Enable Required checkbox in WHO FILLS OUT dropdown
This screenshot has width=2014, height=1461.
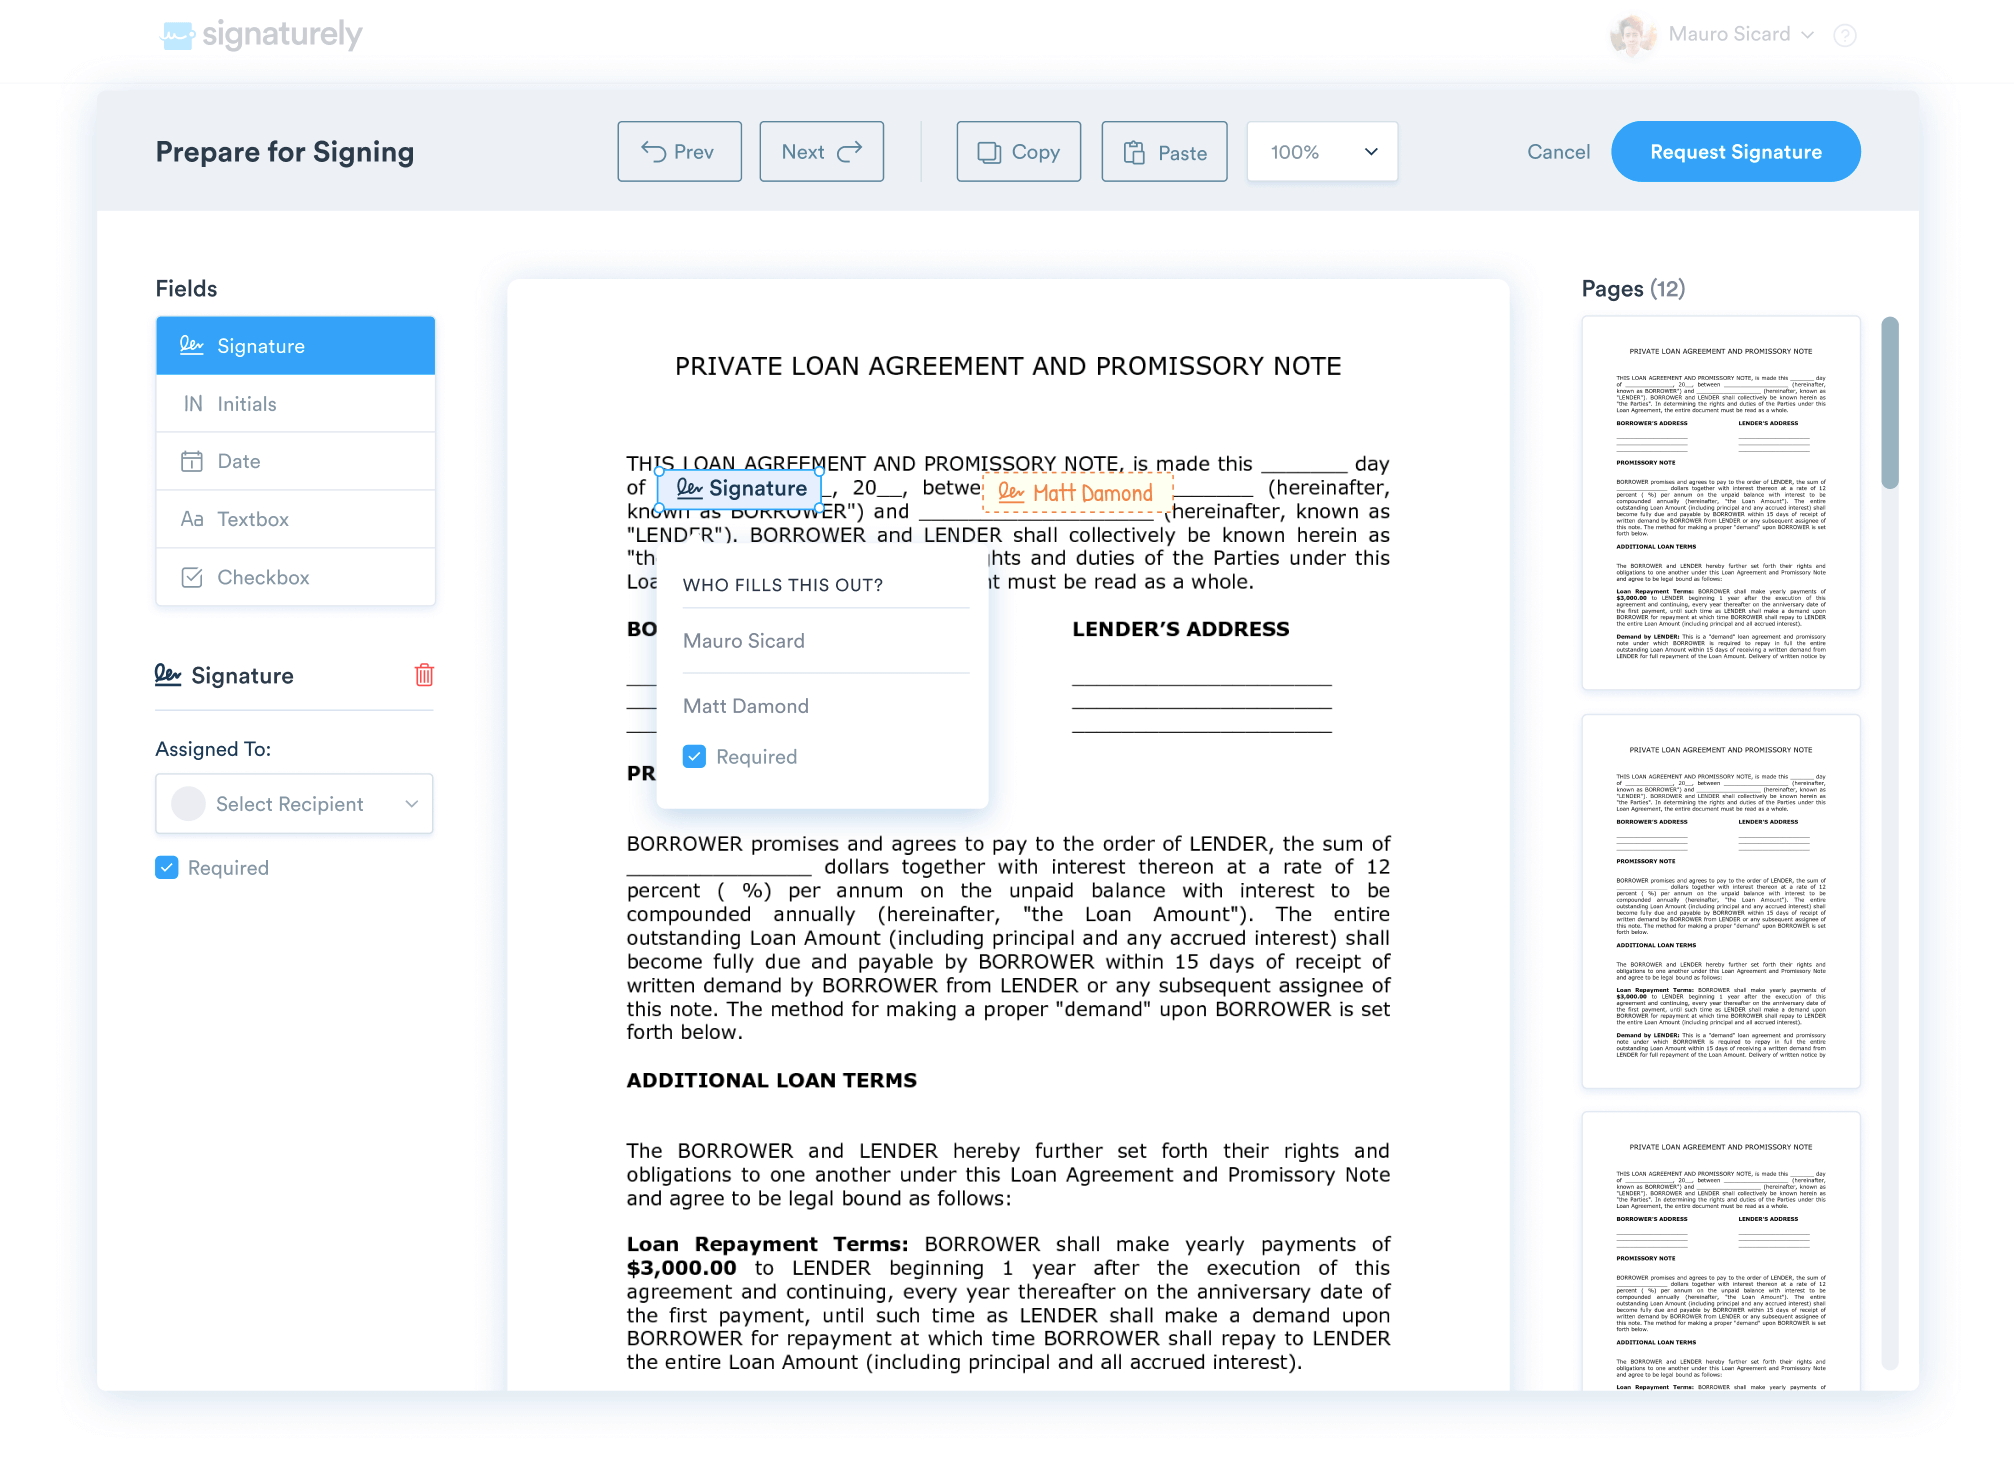[693, 757]
